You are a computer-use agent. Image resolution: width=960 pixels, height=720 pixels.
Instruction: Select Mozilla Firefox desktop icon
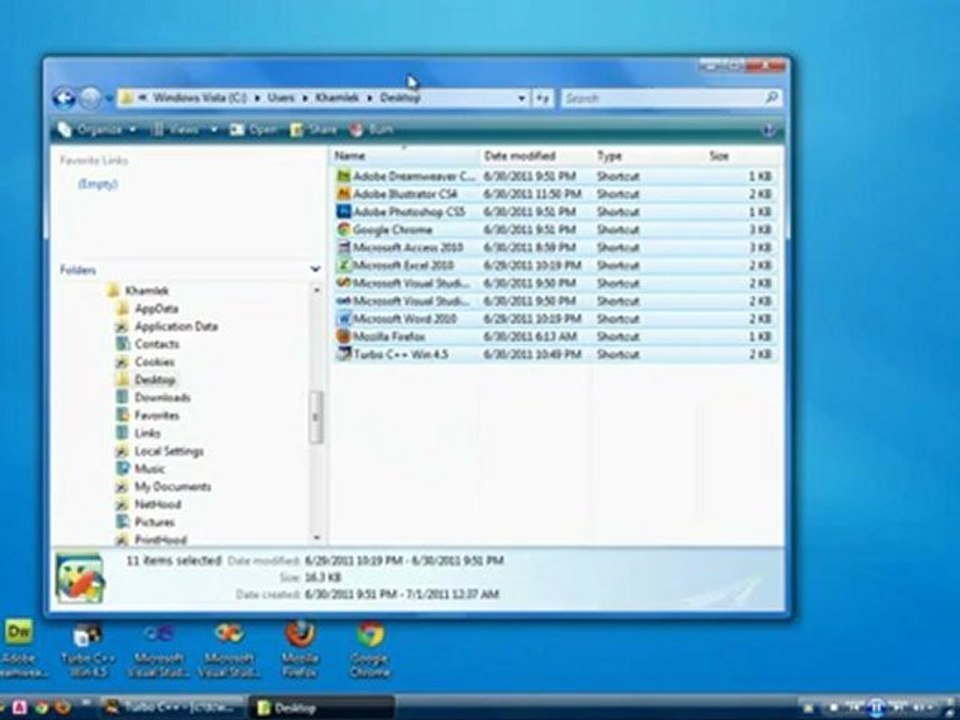click(x=299, y=650)
